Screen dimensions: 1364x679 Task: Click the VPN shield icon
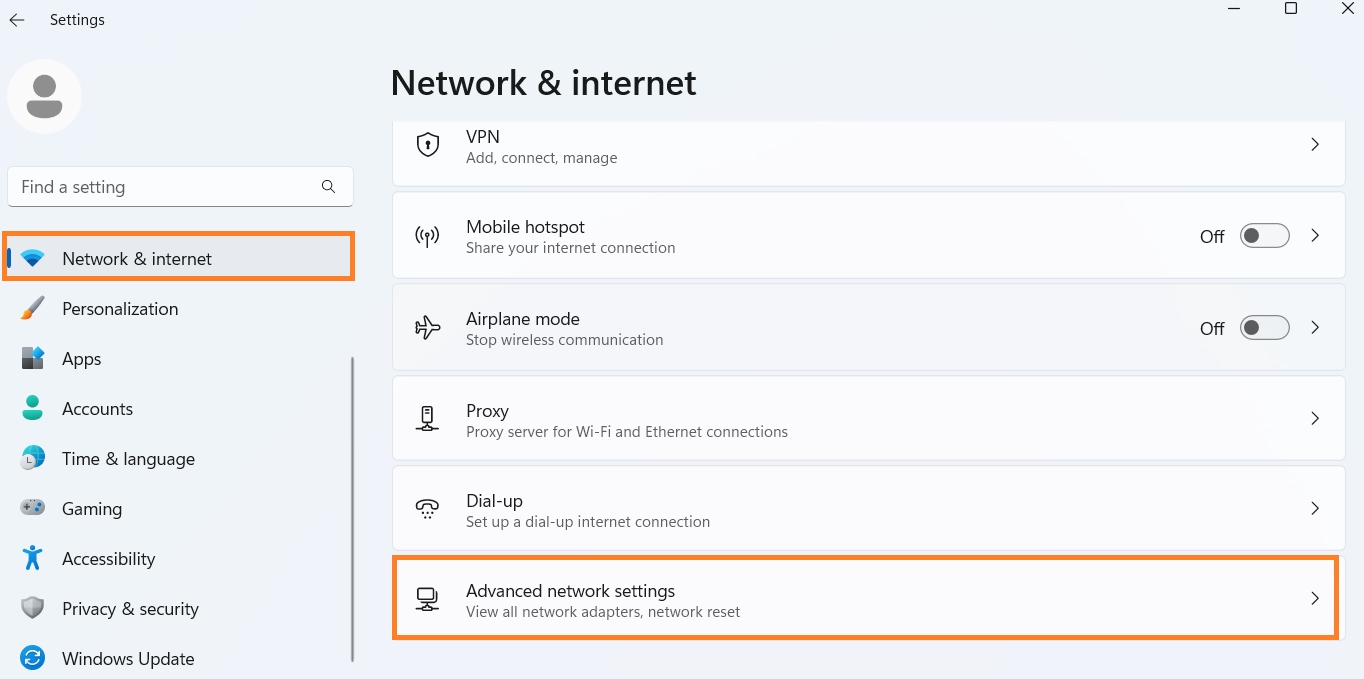pos(428,145)
